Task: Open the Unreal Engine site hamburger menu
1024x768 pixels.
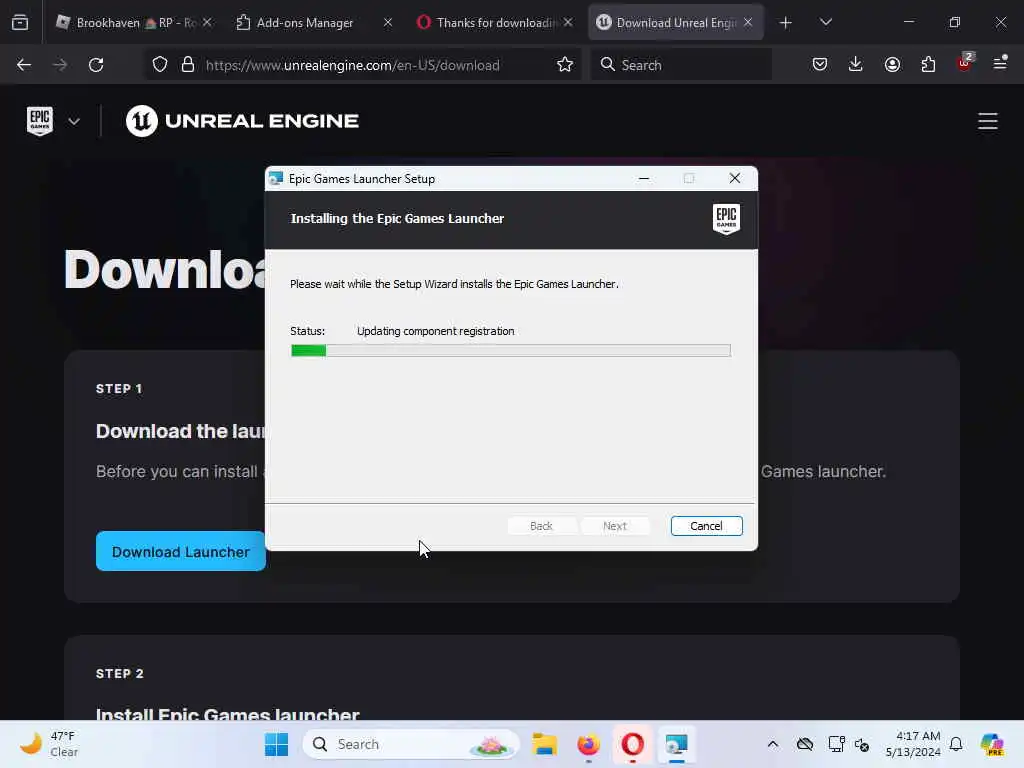Action: [x=987, y=121]
